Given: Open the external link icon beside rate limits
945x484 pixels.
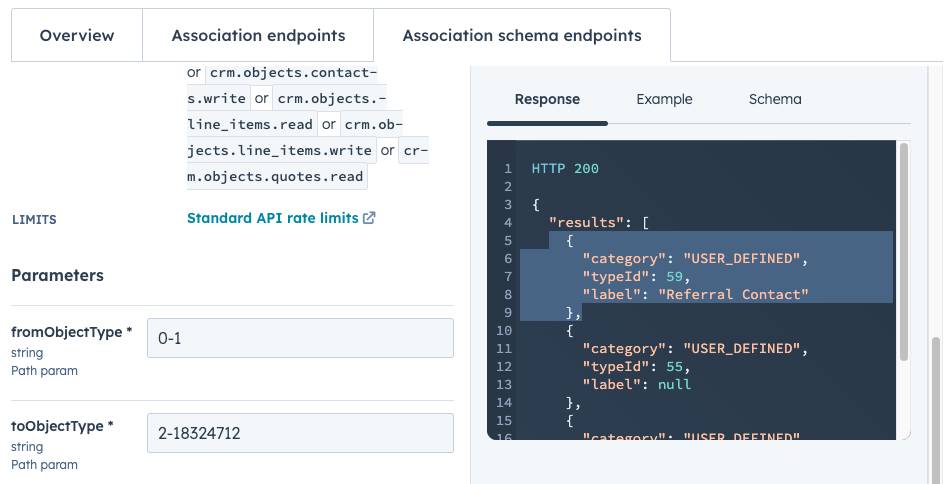Looking at the screenshot, I should coord(369,218).
